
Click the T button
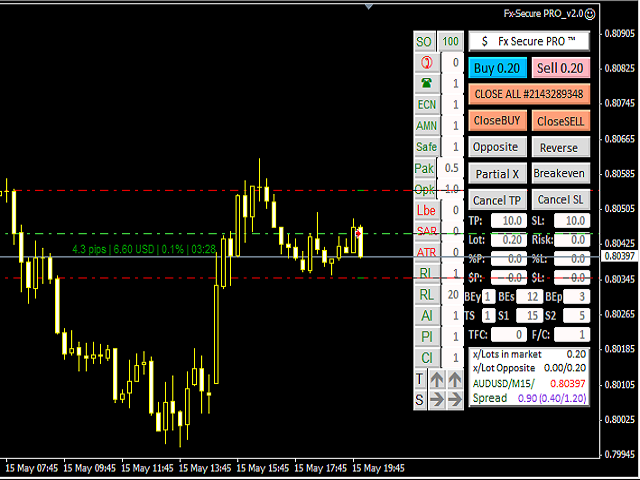(x=420, y=380)
